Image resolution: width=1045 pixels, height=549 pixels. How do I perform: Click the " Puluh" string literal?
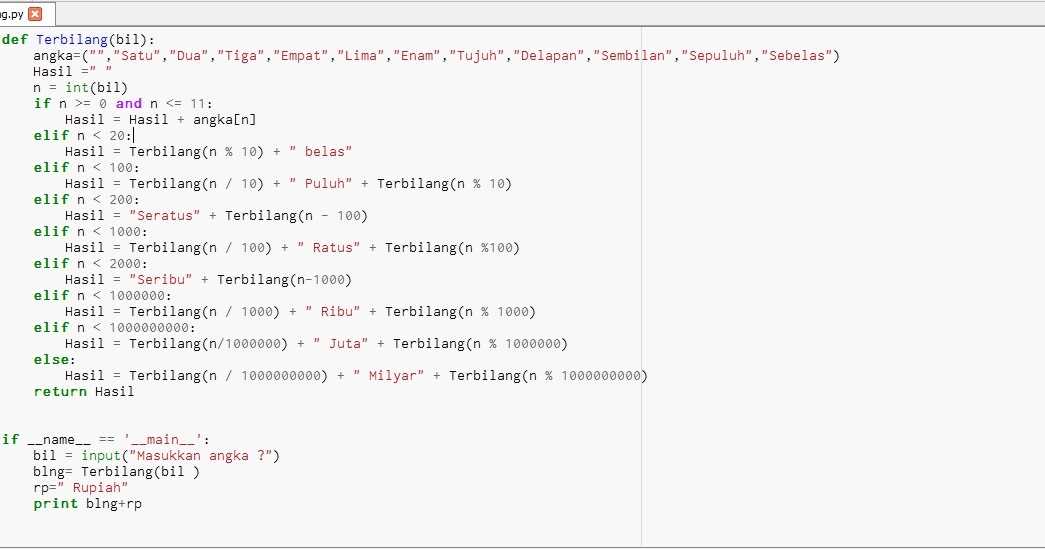[321, 183]
